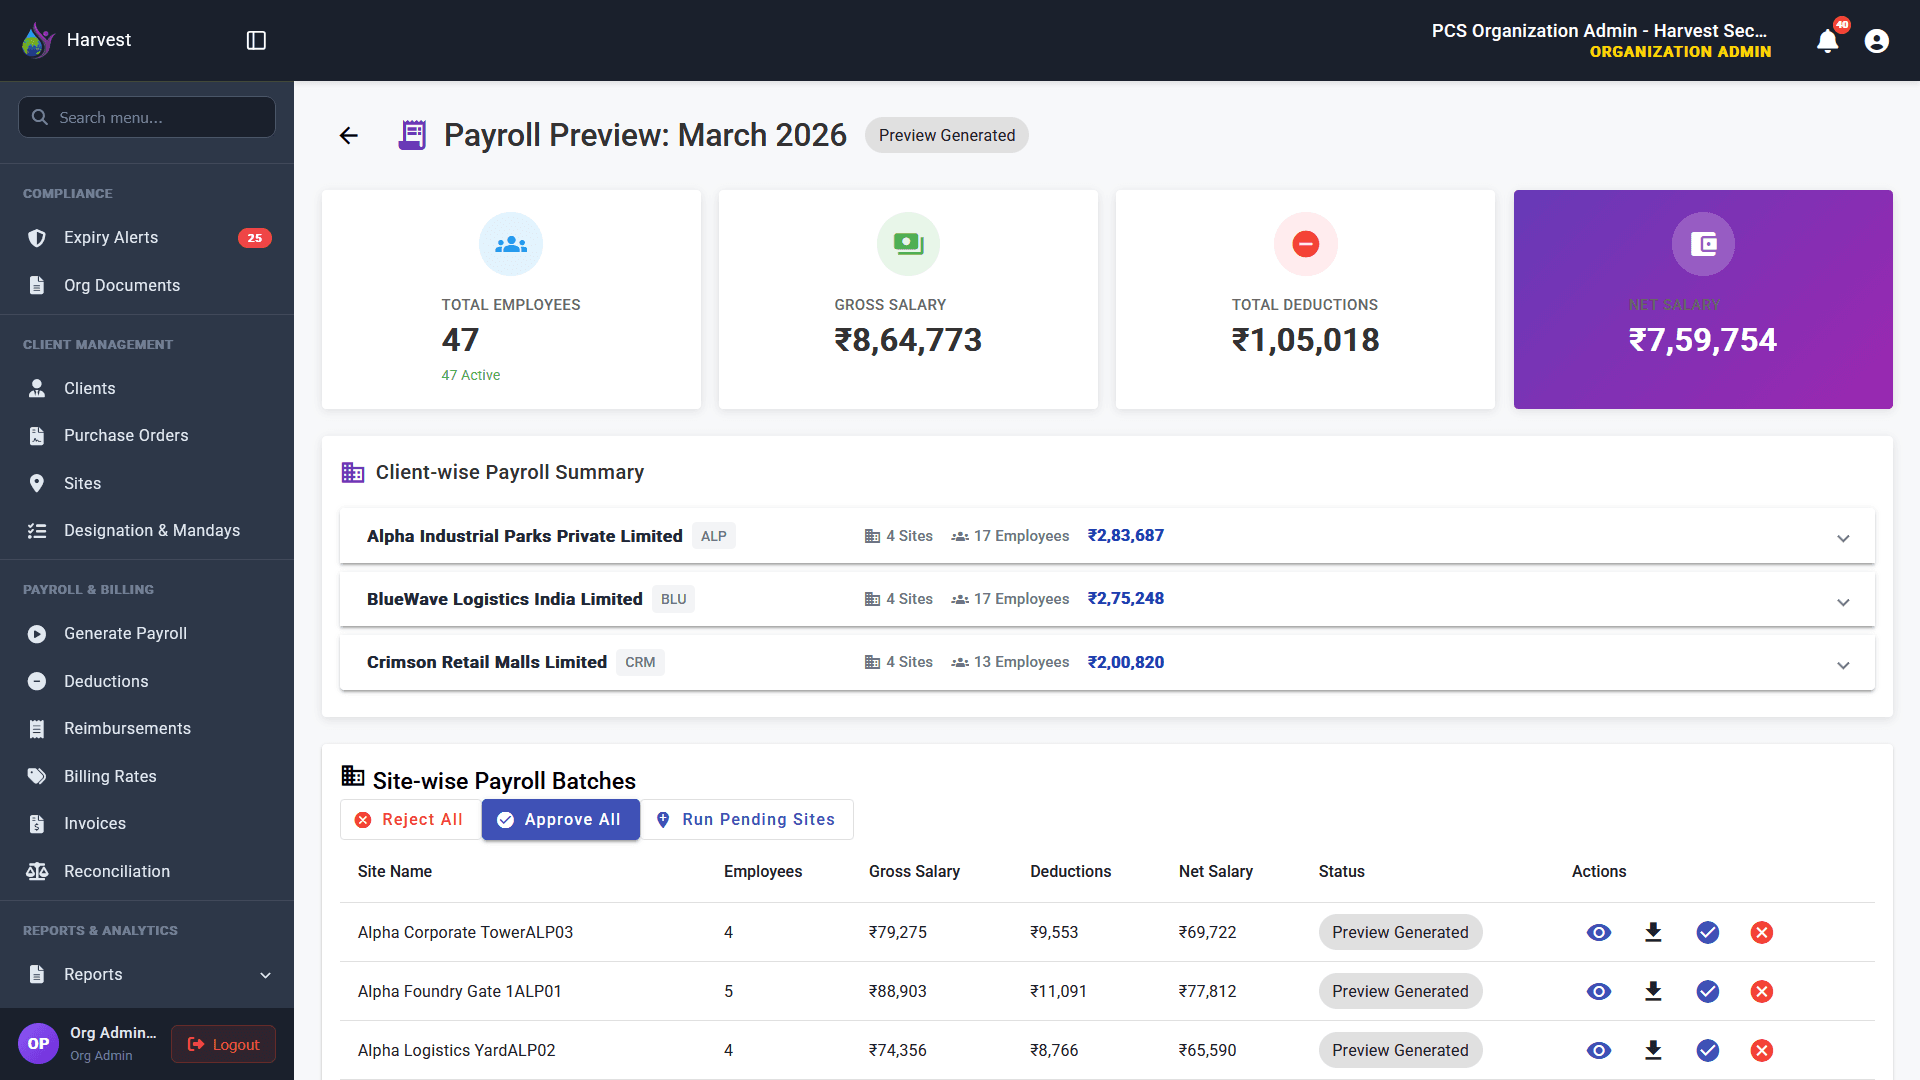Click the OP user avatar

[x=38, y=1044]
